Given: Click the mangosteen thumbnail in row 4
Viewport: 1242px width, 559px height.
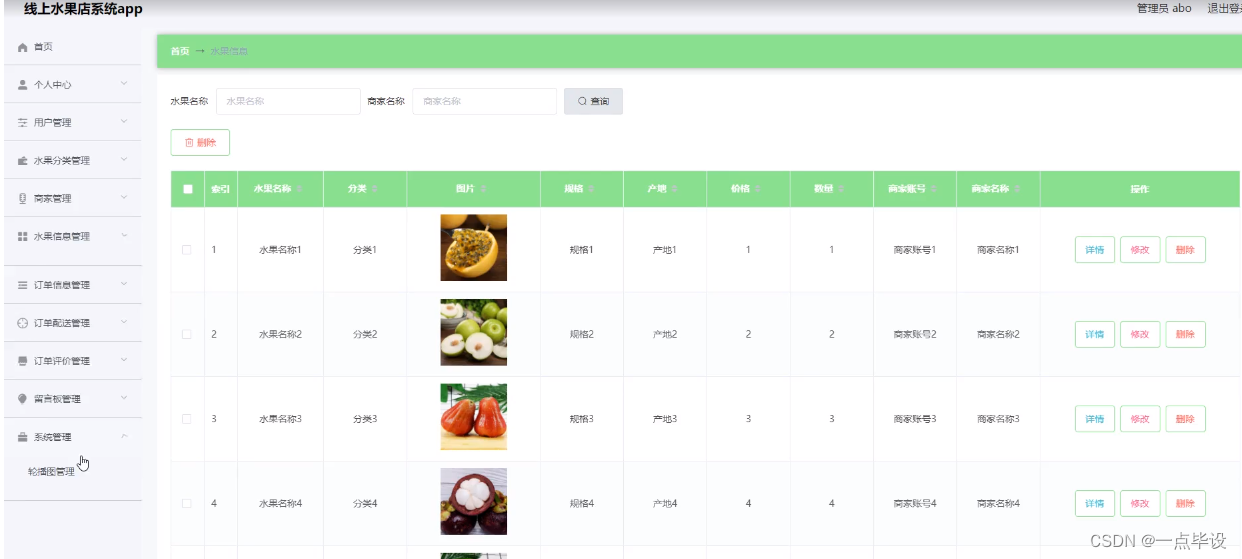Looking at the screenshot, I should [x=474, y=501].
